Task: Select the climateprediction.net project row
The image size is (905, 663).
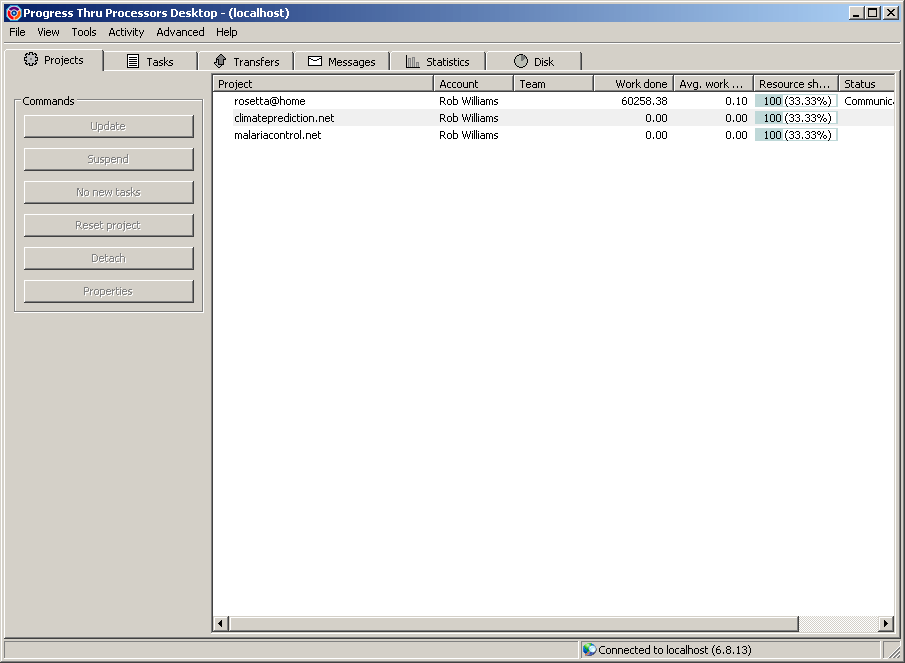Action: pos(554,118)
